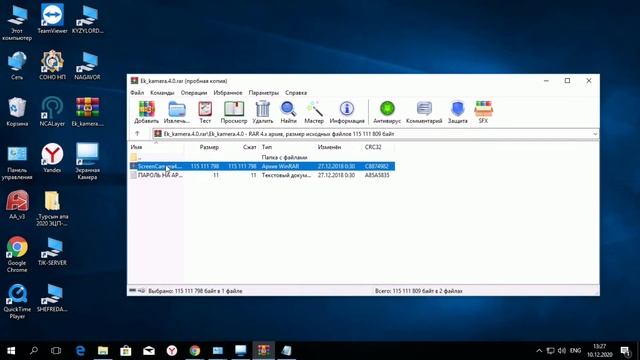Image resolution: width=640 pixels, height=360 pixels.
Task: Select the ПАРОЛЬ НА АР... text file
Action: (x=262, y=175)
